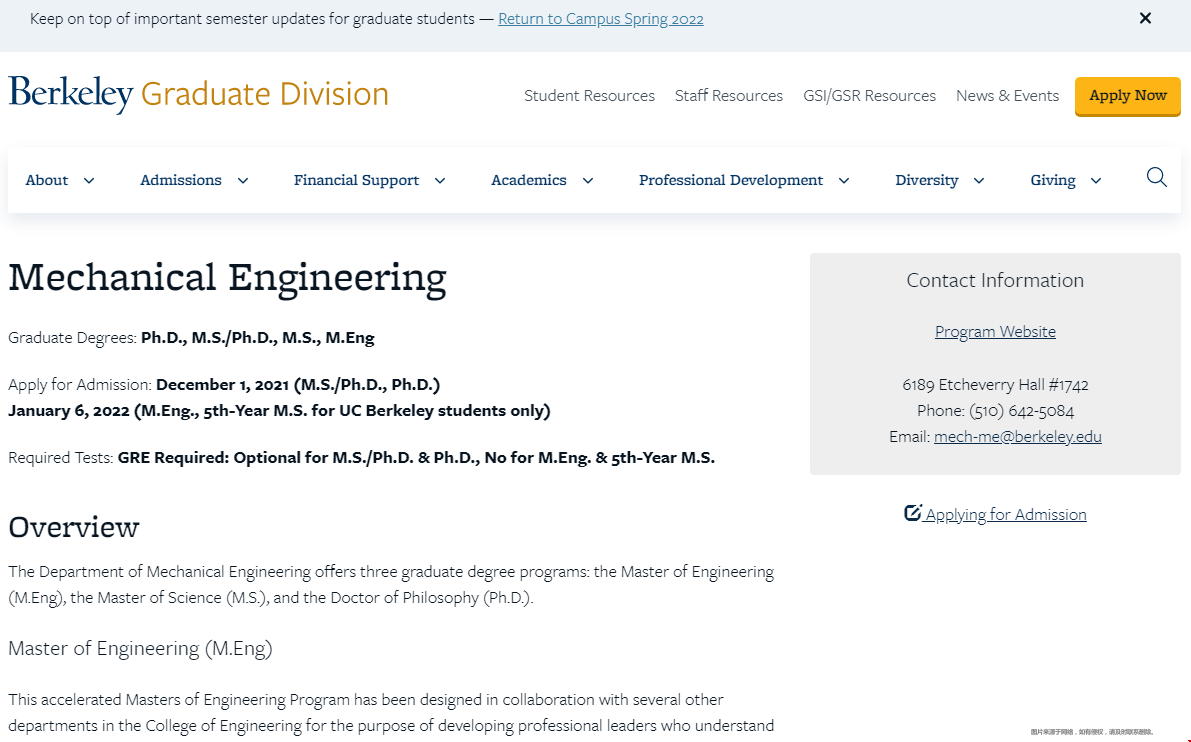
Task: Open the Financial Support menu item
Action: point(356,180)
